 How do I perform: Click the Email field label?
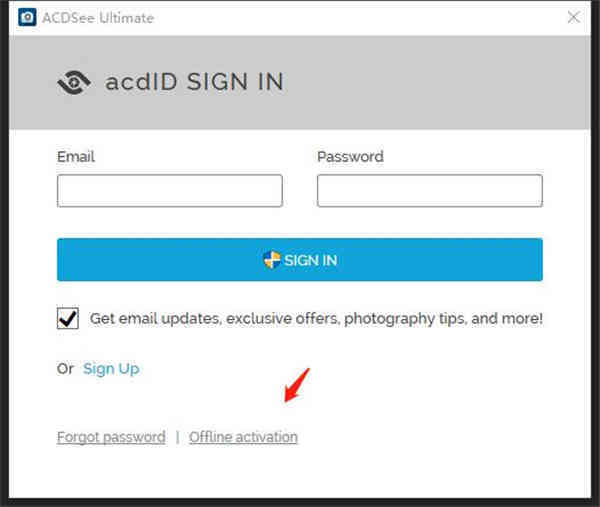click(x=76, y=157)
